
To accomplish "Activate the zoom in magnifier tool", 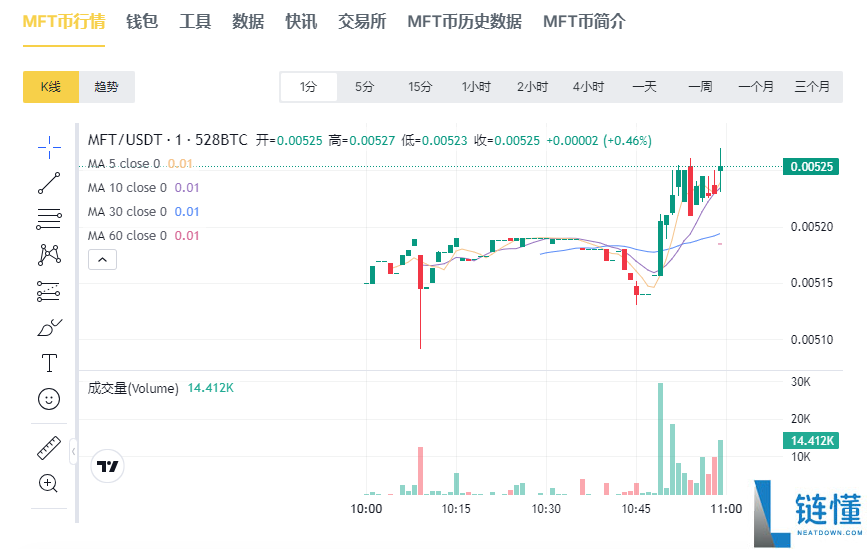I will pyautogui.click(x=49, y=484).
